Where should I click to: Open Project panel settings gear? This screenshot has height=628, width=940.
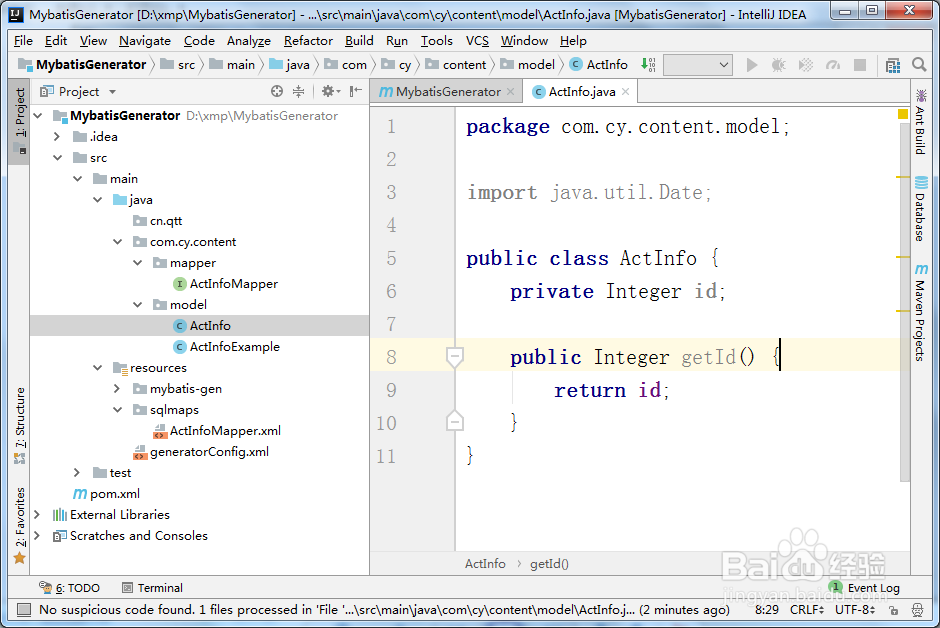pos(330,91)
